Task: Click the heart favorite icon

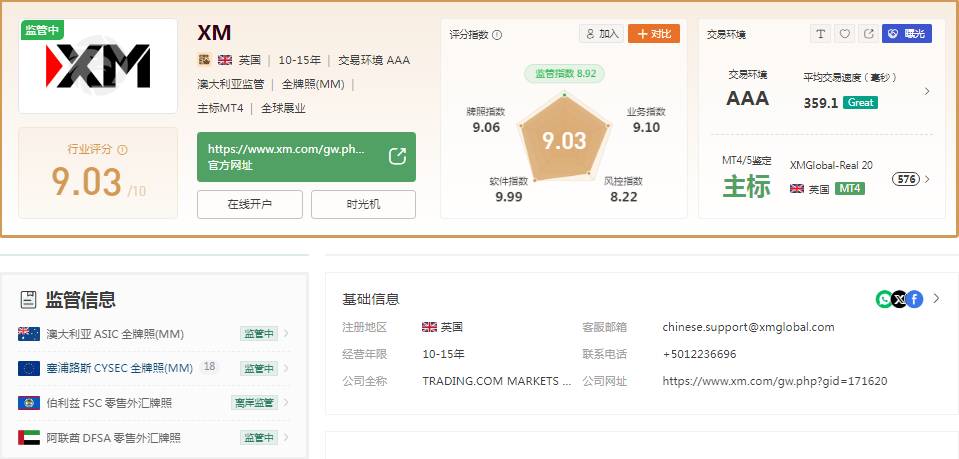Action: [x=844, y=34]
